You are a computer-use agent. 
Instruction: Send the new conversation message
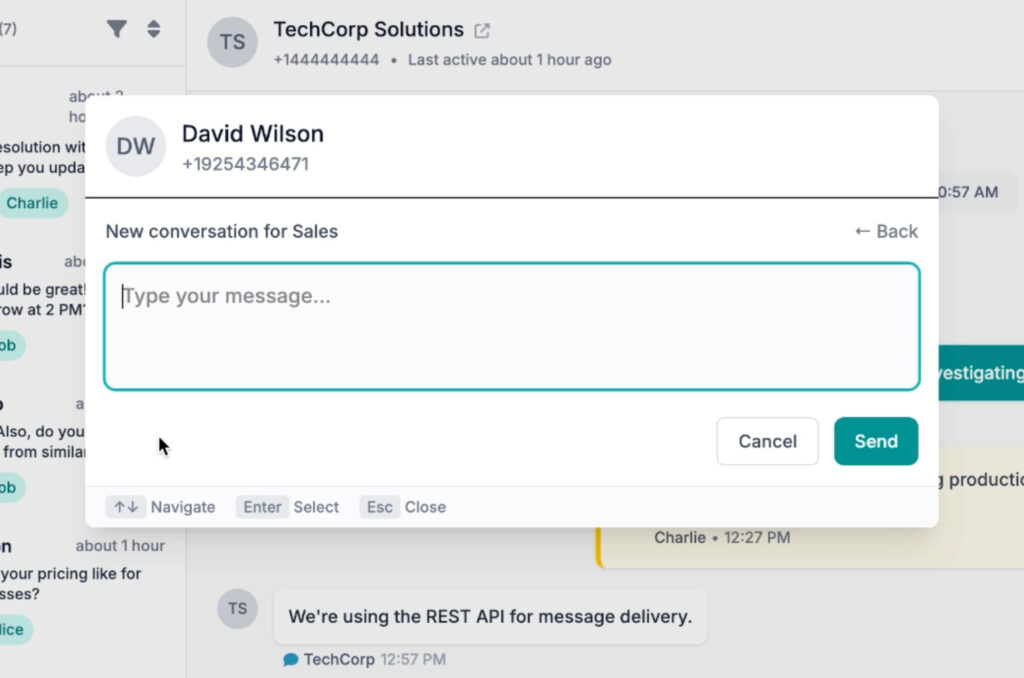(875, 441)
